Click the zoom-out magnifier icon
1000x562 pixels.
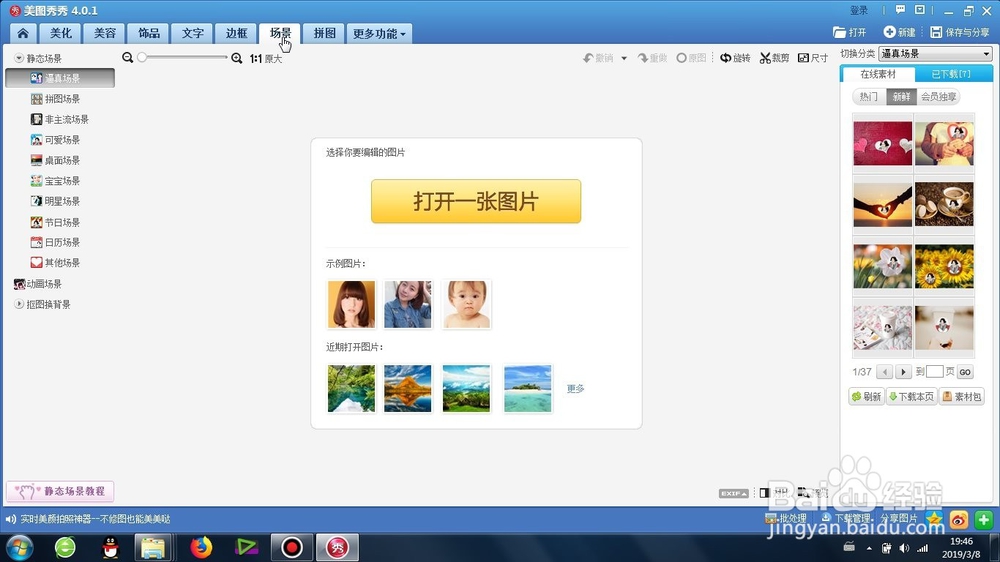coord(128,57)
